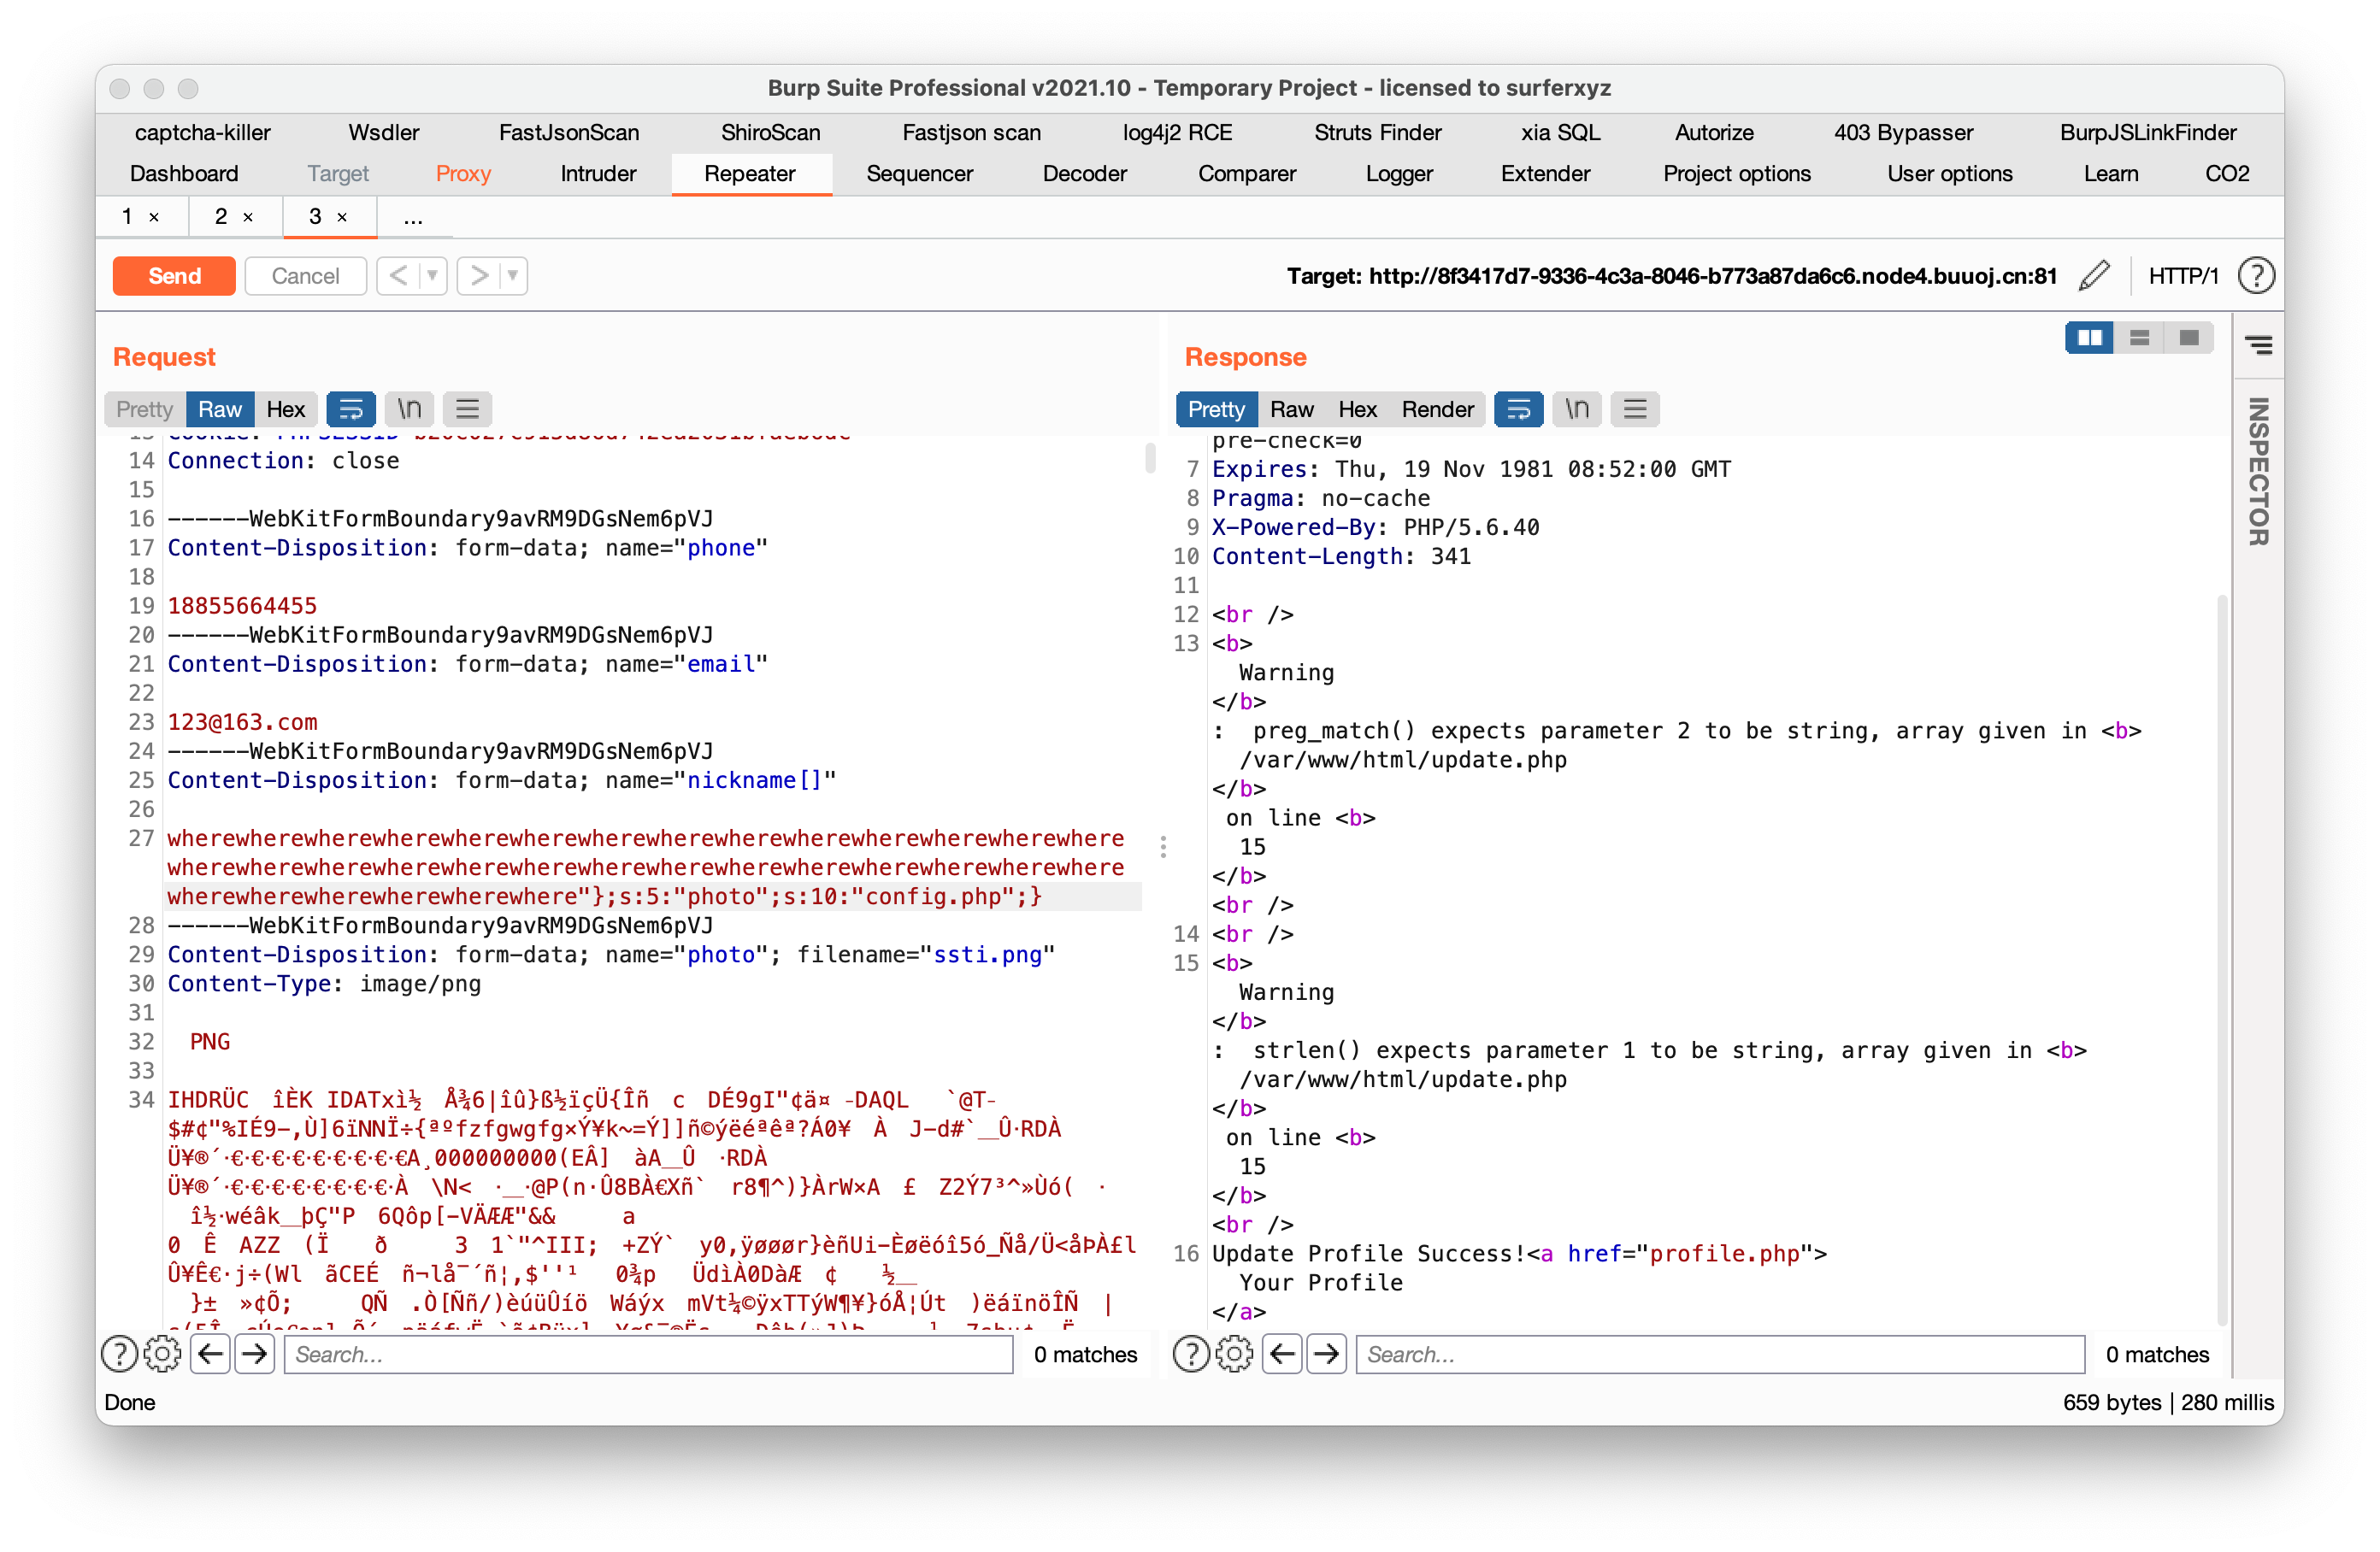Focus the request search input field
The image size is (2380, 1552).
[x=648, y=1354]
